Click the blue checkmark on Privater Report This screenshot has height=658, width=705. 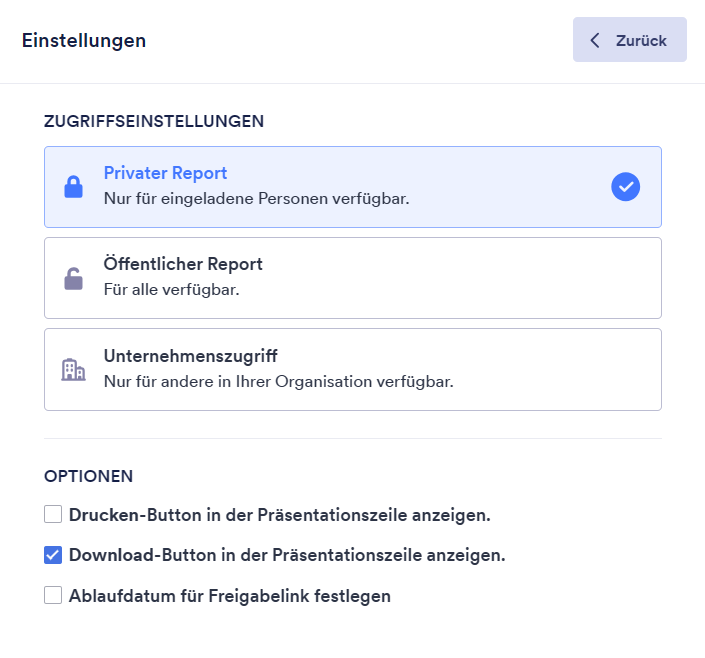[625, 187]
